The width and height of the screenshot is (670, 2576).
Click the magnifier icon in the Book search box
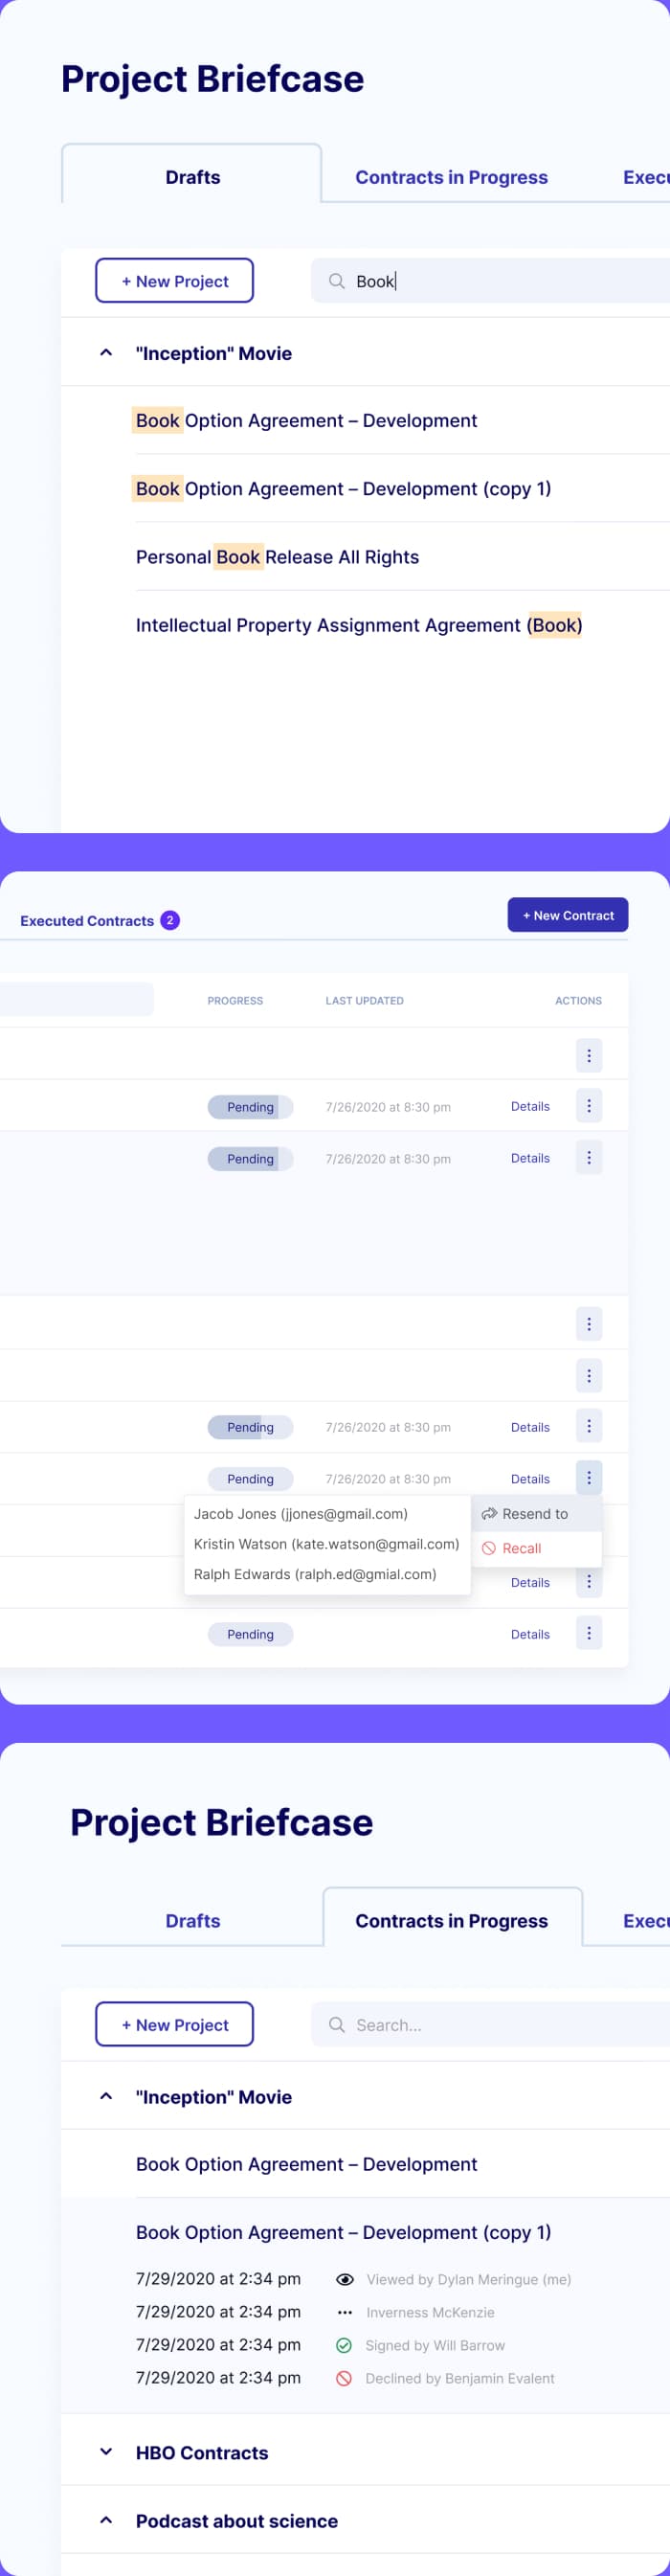(x=337, y=281)
